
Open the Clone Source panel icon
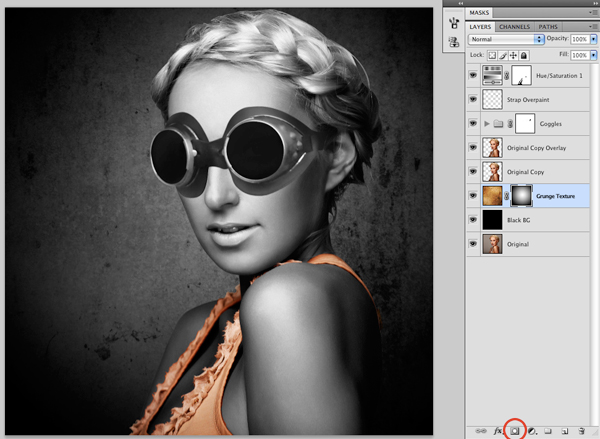coord(454,42)
